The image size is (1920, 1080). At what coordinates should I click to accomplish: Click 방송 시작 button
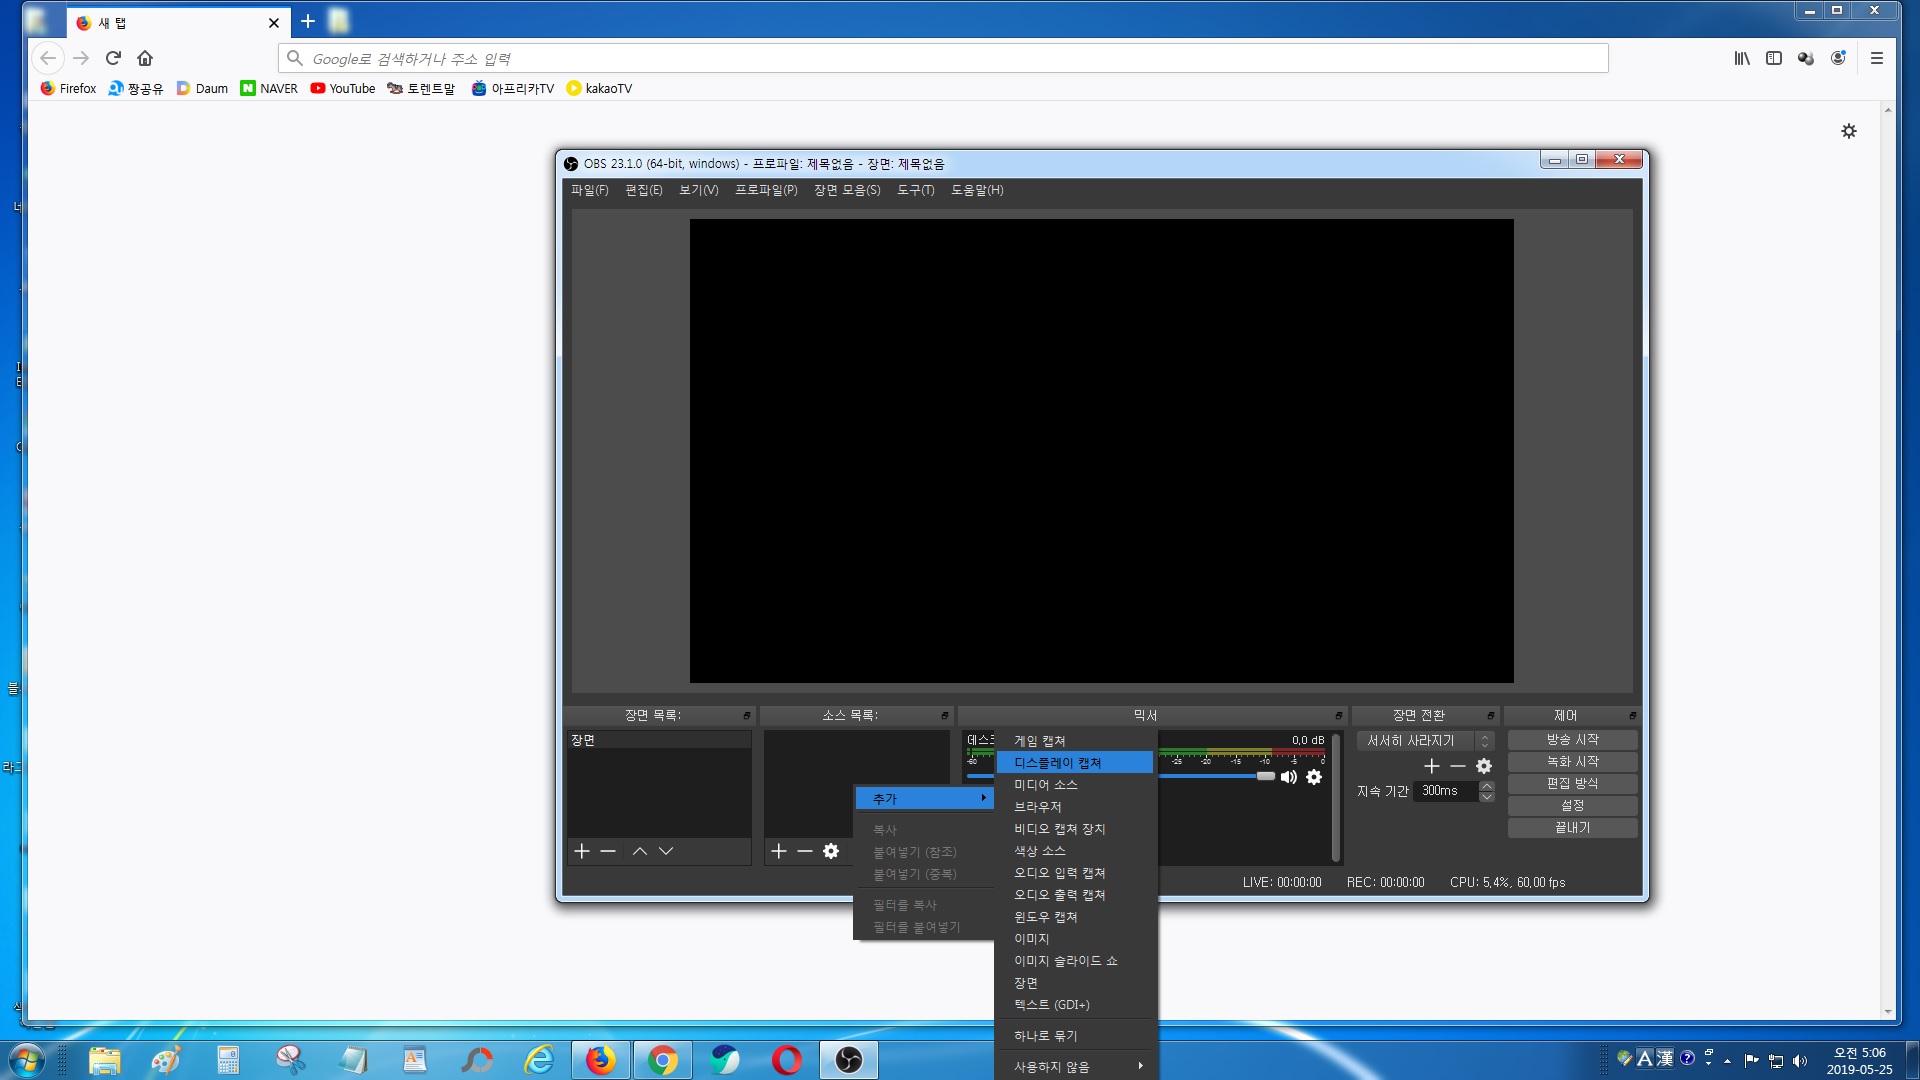tap(1572, 740)
